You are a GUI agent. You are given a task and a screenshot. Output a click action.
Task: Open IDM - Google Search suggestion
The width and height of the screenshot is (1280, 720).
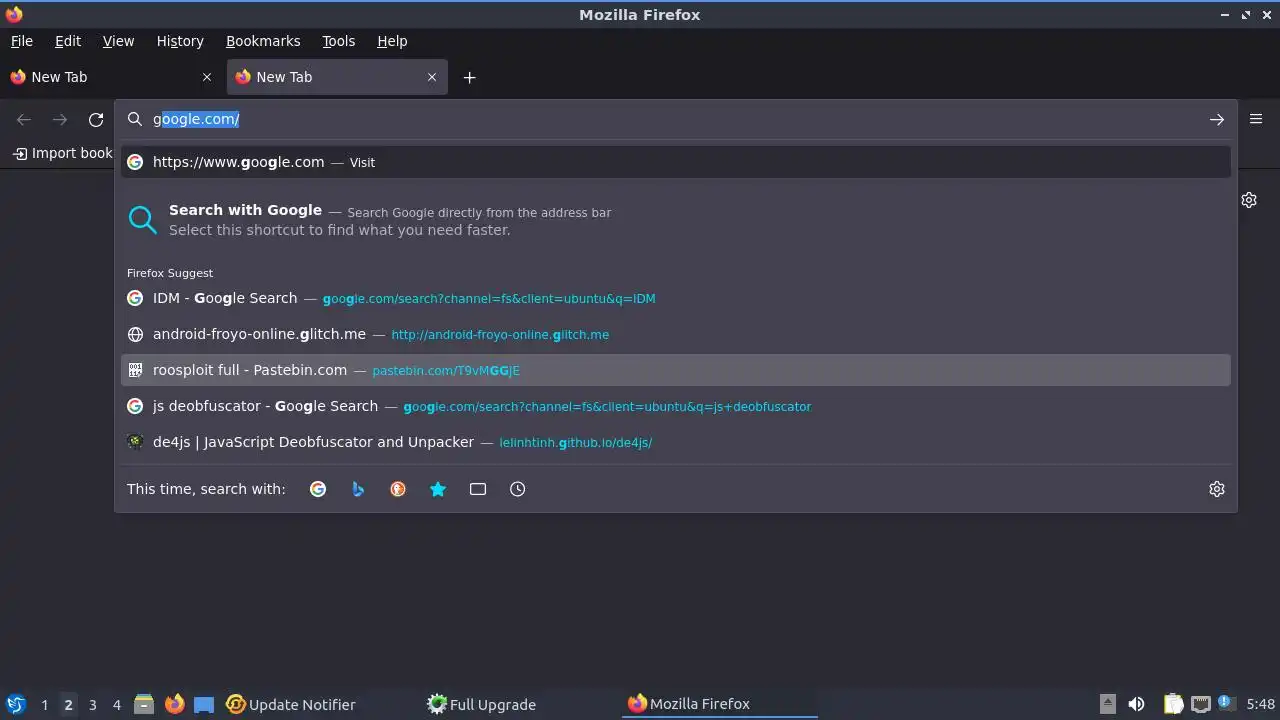pos(676,298)
